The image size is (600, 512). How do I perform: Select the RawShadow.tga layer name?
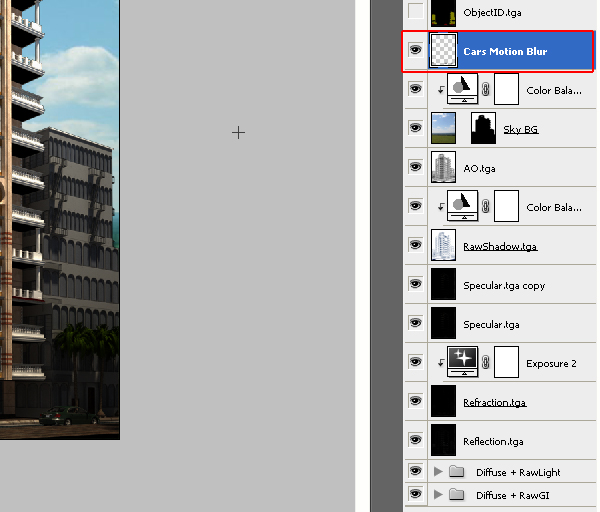coord(500,246)
